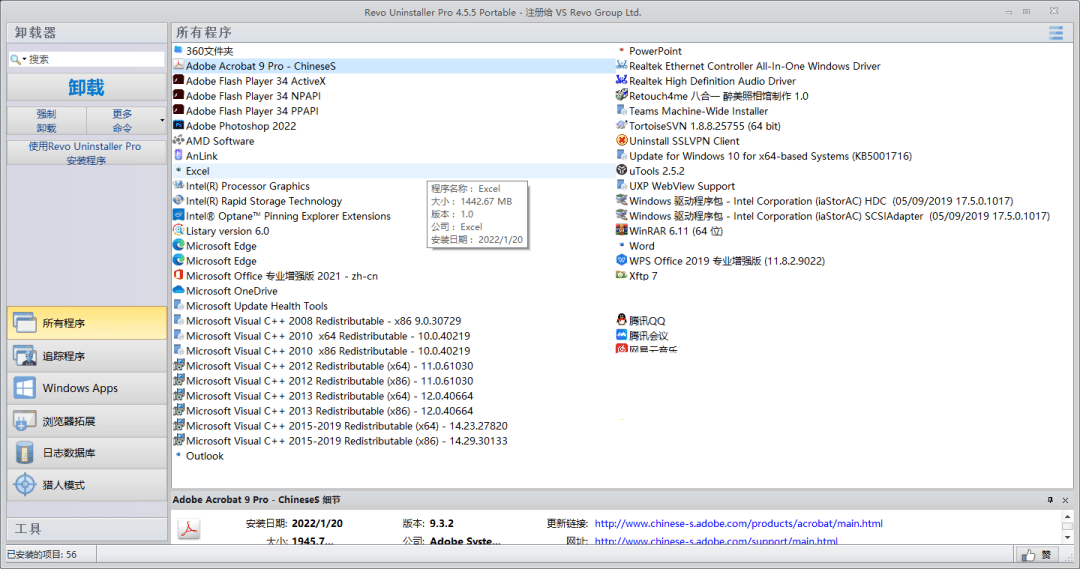Open the 网址 adobe support URL
This screenshot has height=569, width=1080.
[716, 541]
